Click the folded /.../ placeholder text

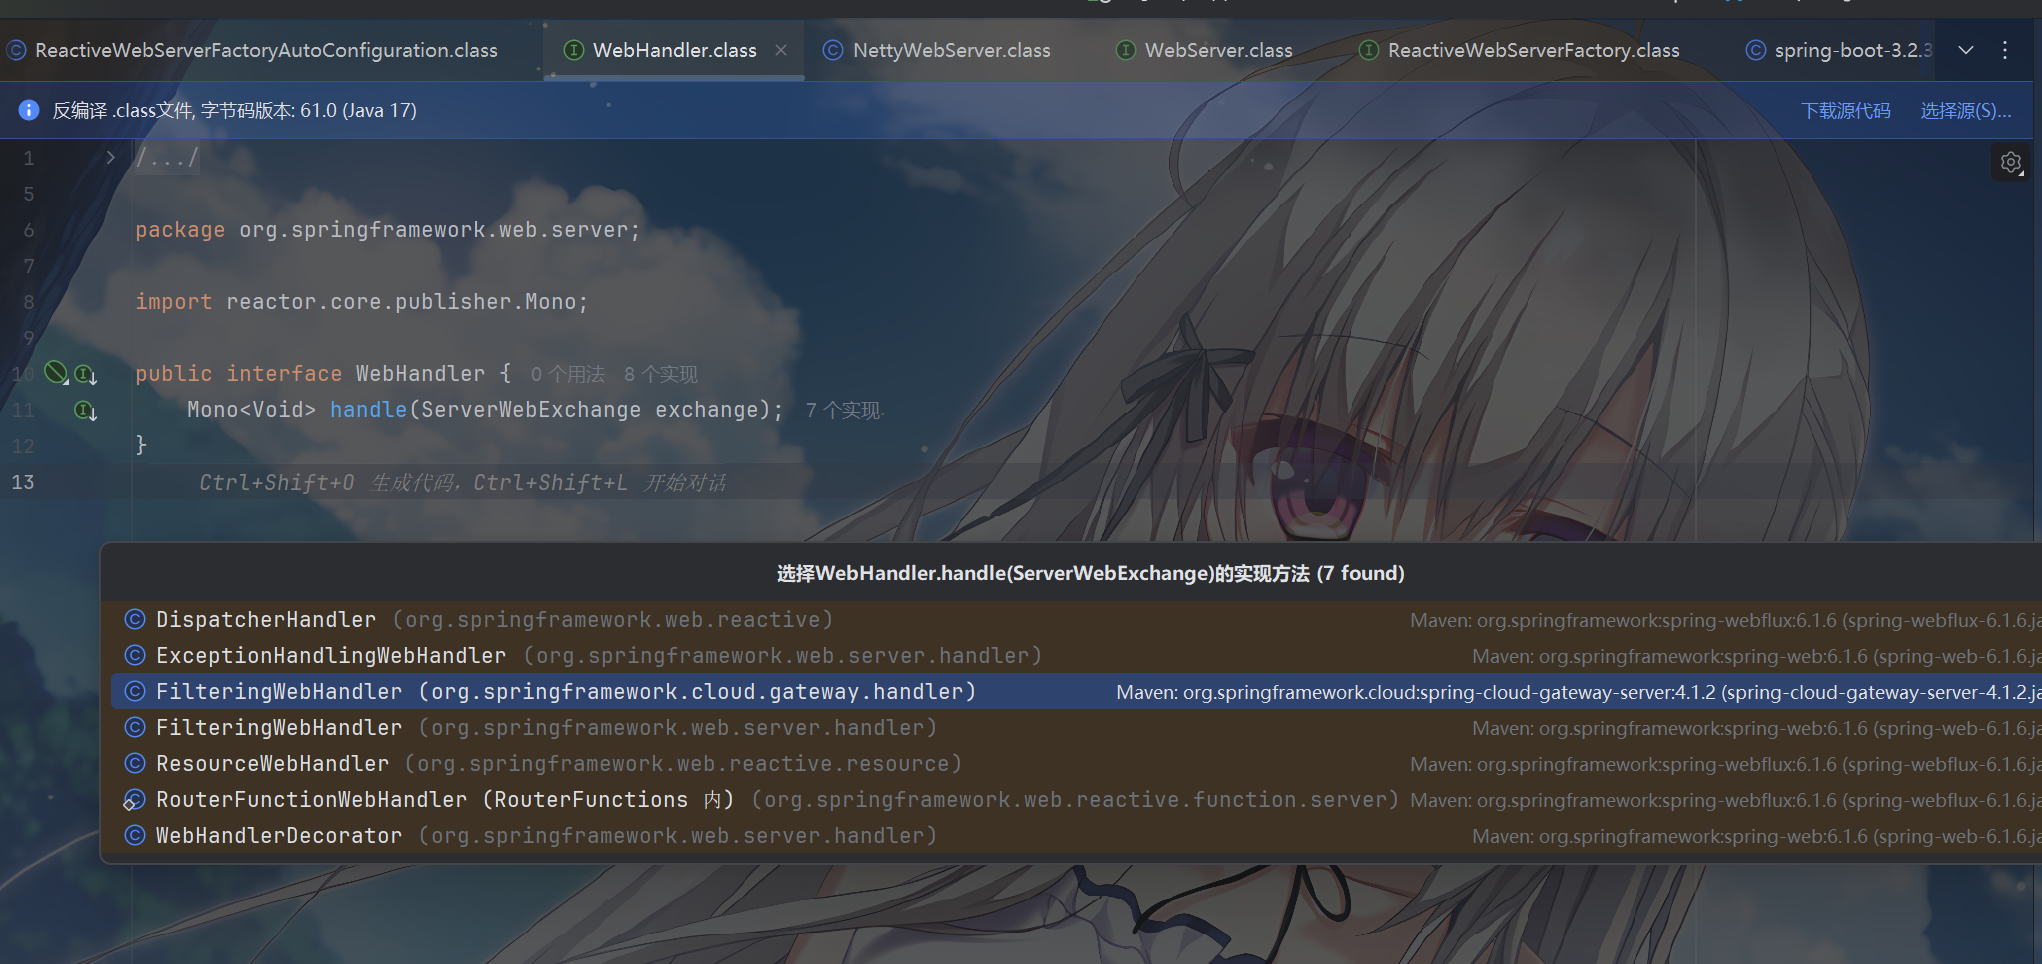pos(167,157)
